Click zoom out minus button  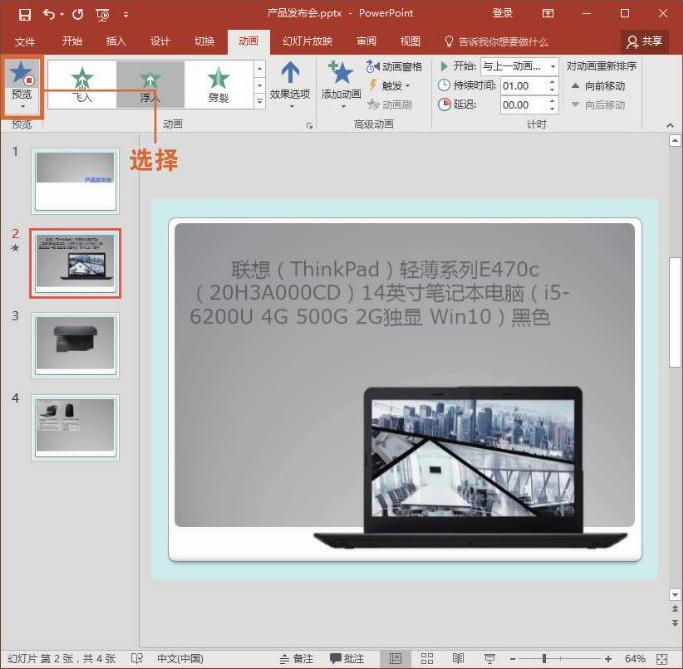click(513, 659)
